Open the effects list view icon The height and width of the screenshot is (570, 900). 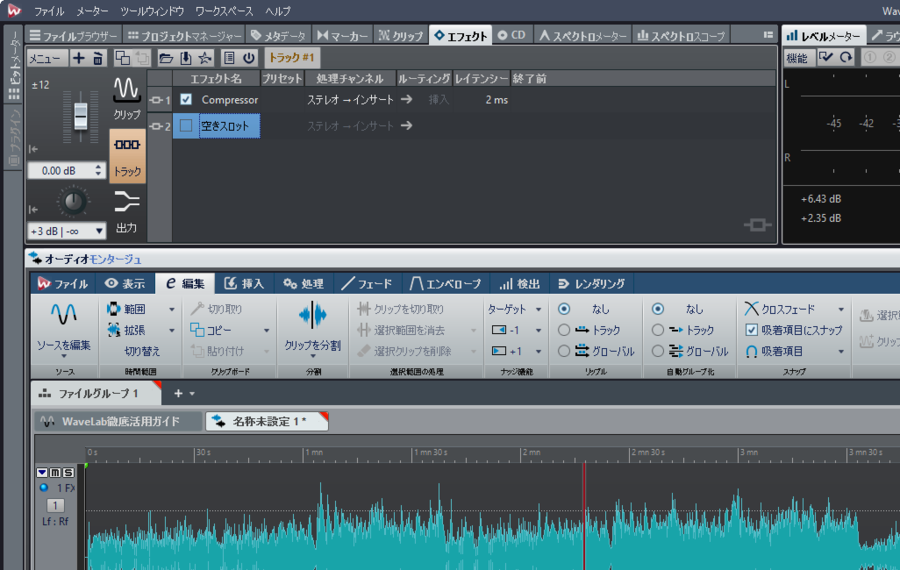(x=229, y=57)
